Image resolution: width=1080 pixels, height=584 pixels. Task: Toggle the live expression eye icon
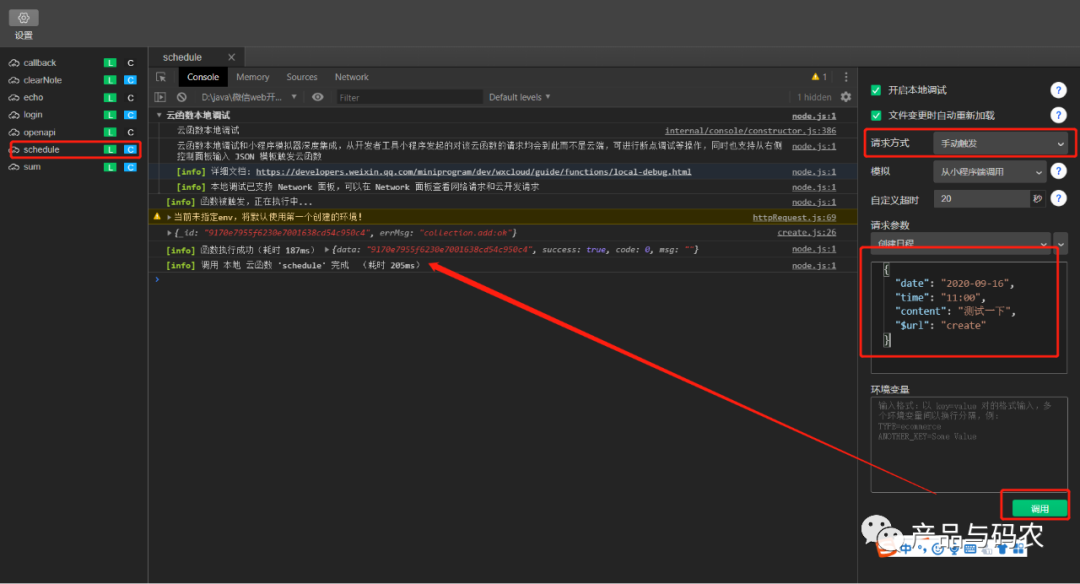click(x=318, y=97)
